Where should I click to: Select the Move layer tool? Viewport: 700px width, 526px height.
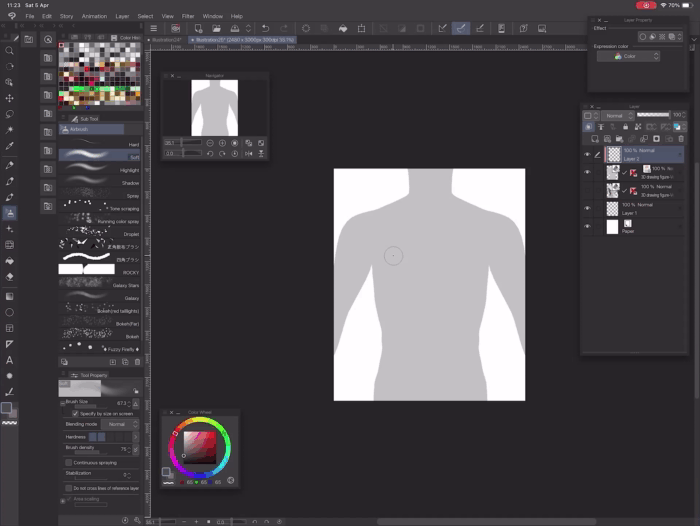point(10,99)
